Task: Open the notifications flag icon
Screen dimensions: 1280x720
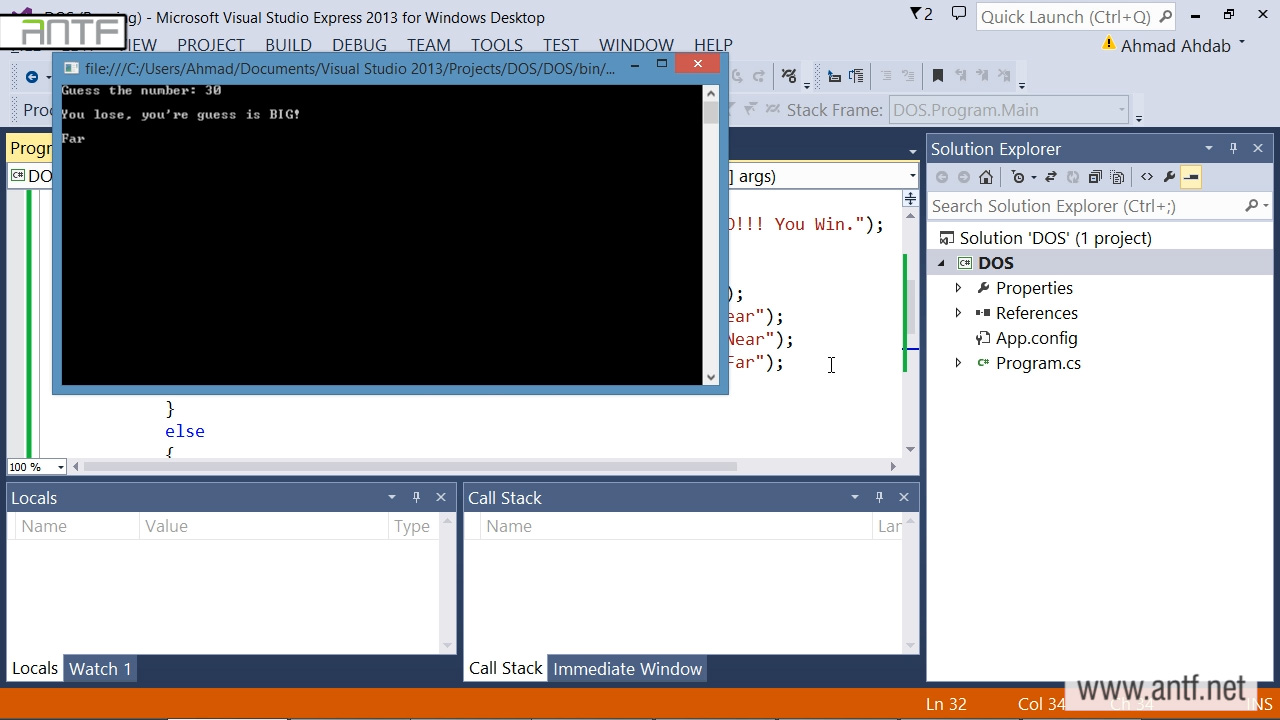Action: [920, 14]
